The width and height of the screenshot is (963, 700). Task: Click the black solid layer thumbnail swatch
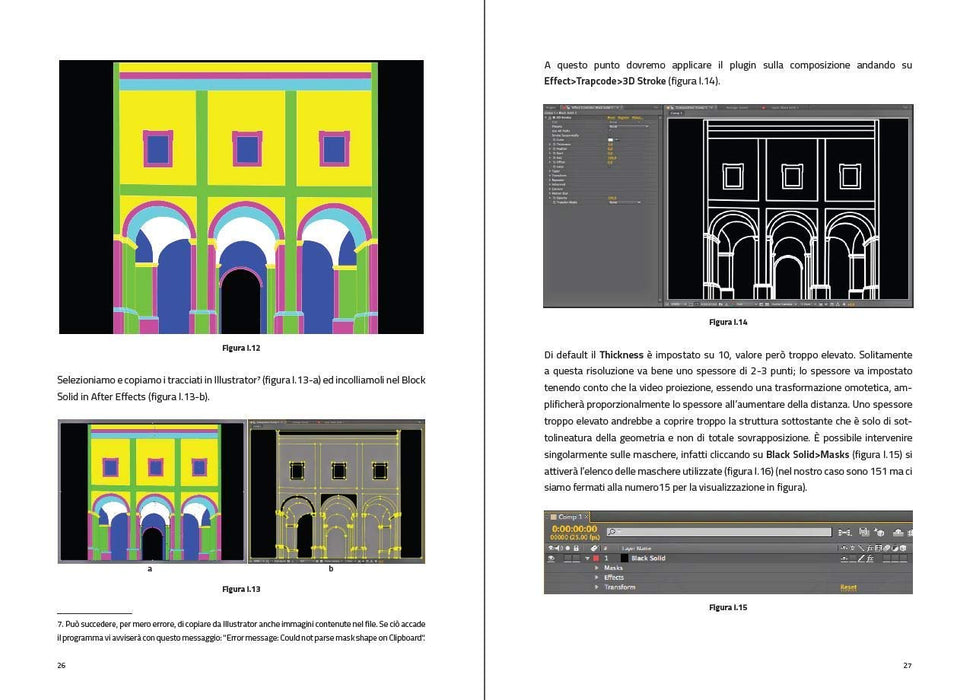pos(624,558)
